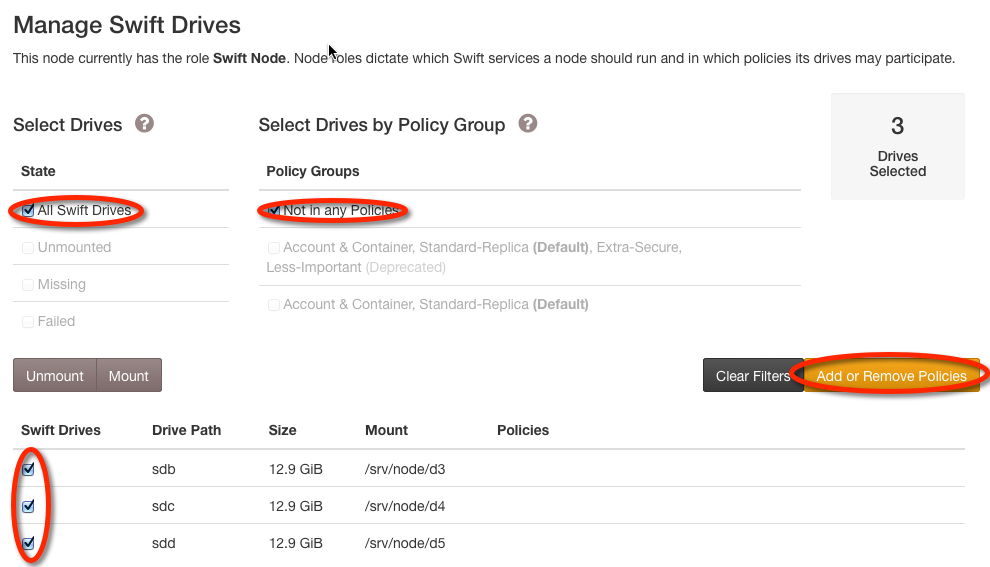Click the Swift Drives column header
This screenshot has height=567, width=990.
(61, 430)
